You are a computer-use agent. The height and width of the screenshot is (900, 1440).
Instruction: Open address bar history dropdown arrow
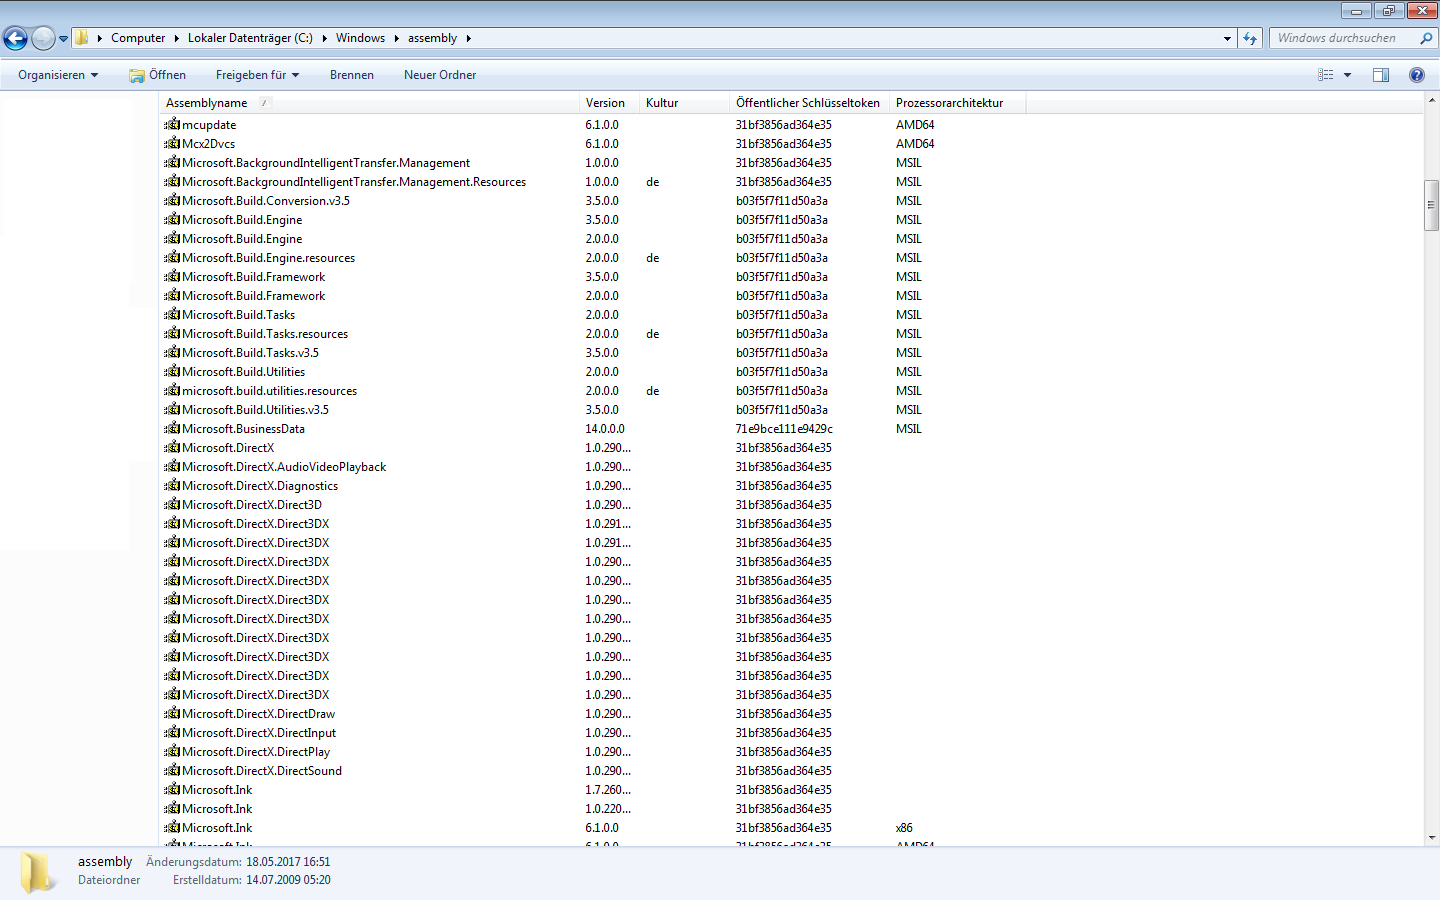click(x=1227, y=38)
